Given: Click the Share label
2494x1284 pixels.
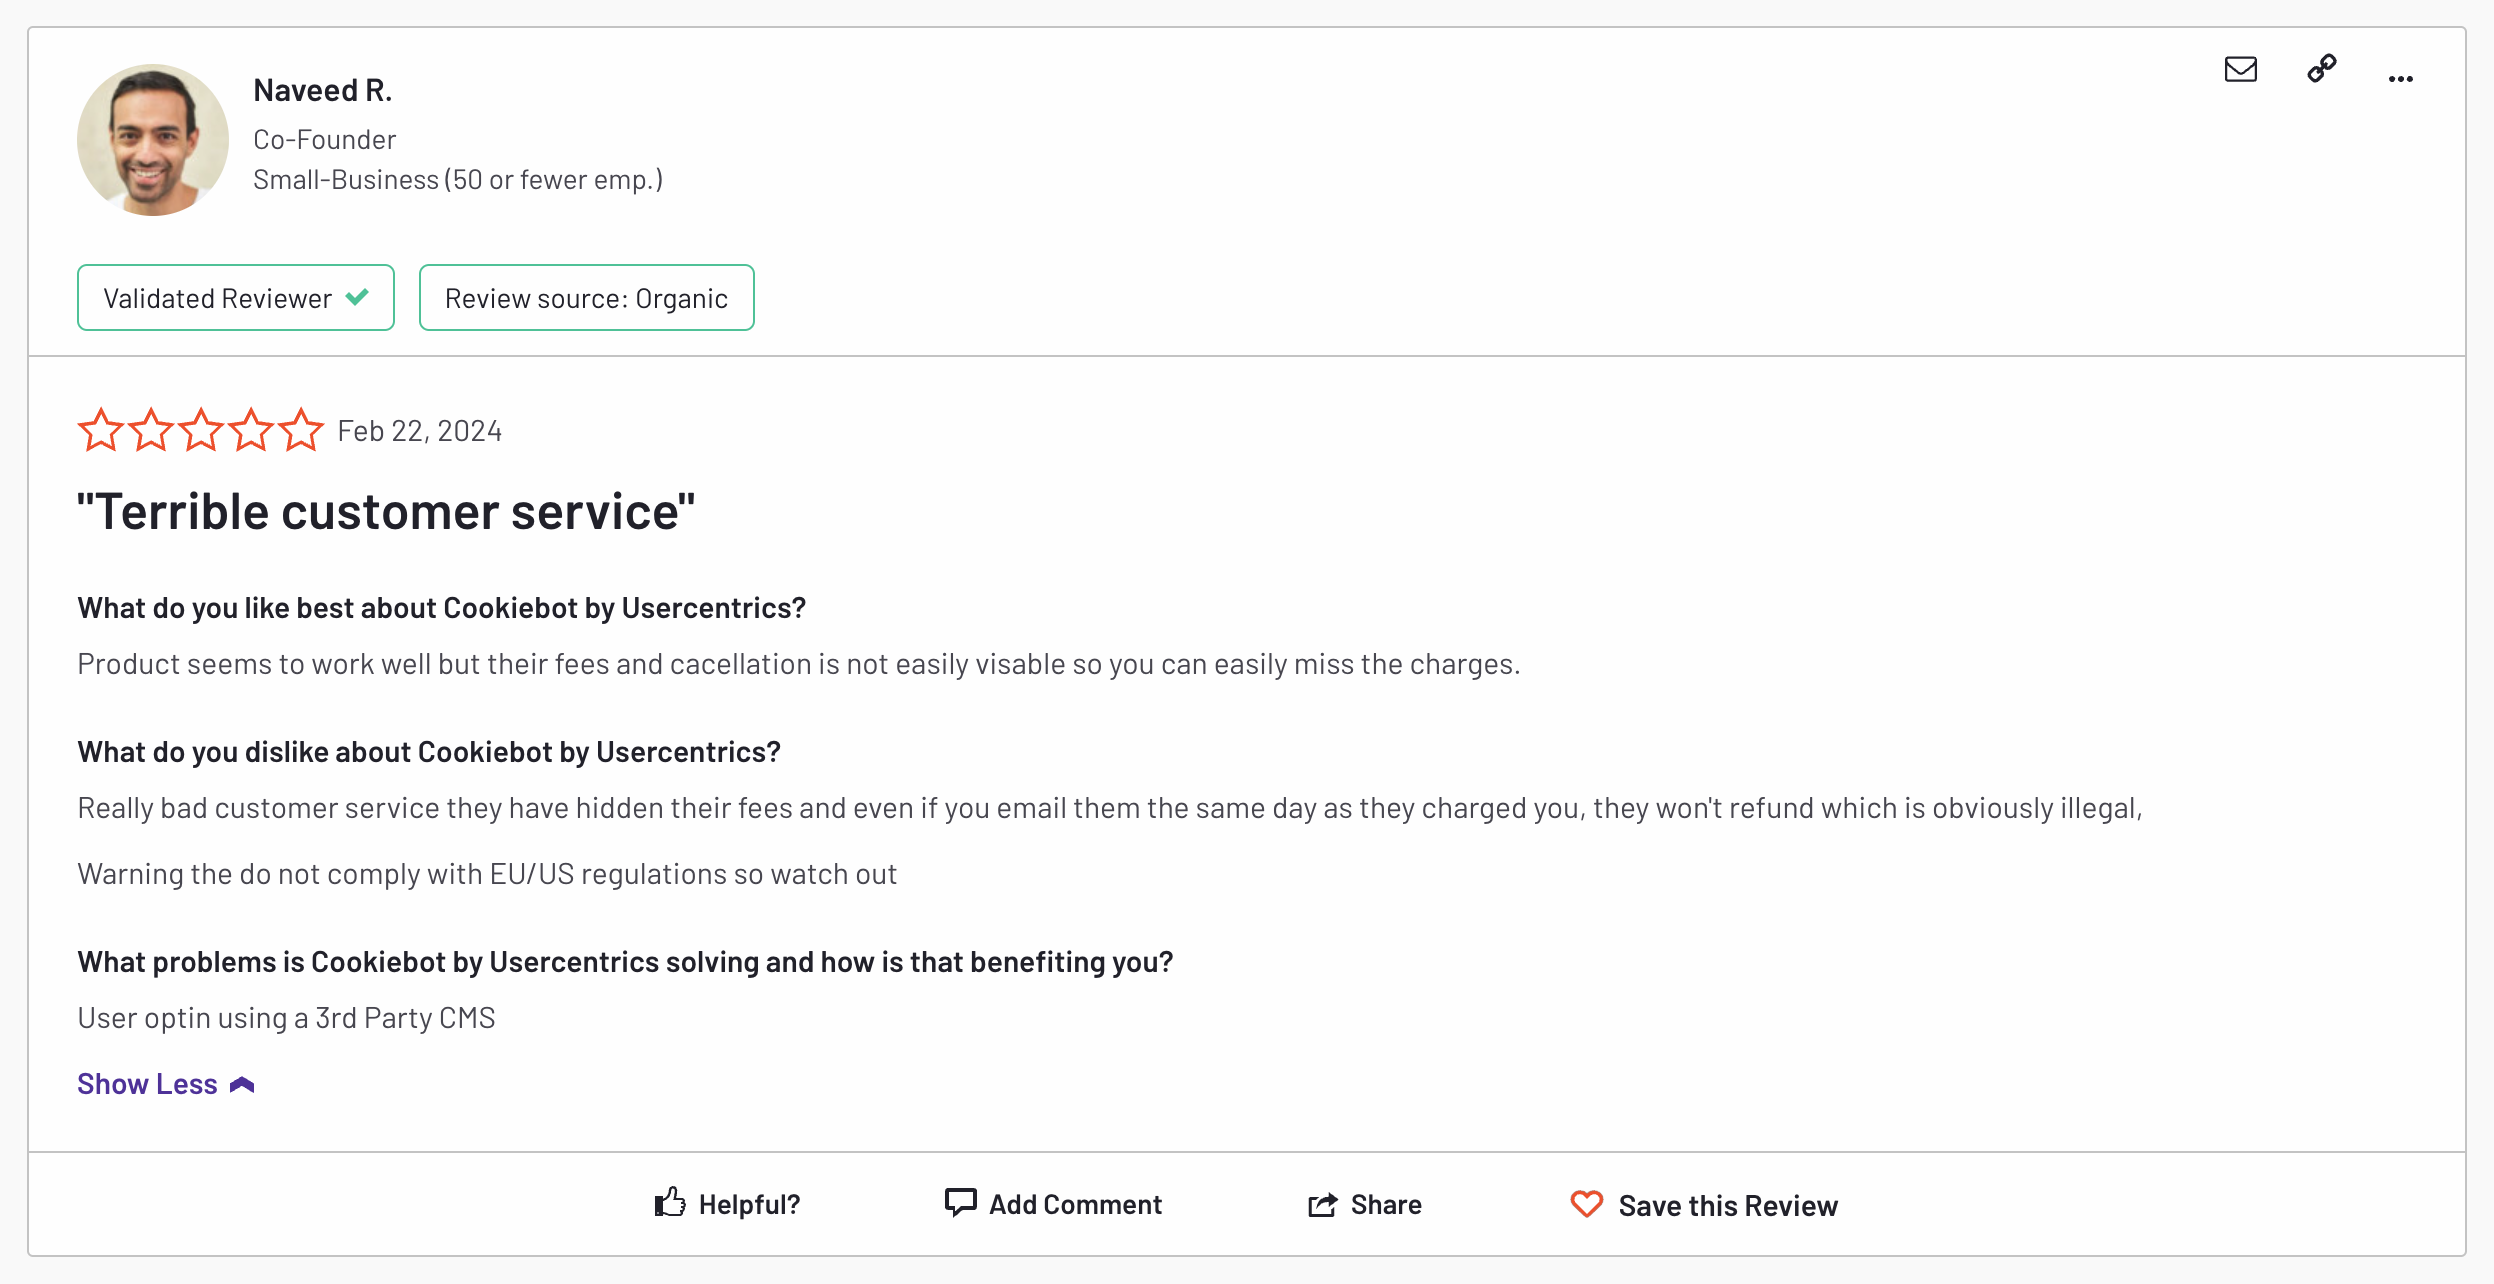Looking at the screenshot, I should tap(1388, 1204).
